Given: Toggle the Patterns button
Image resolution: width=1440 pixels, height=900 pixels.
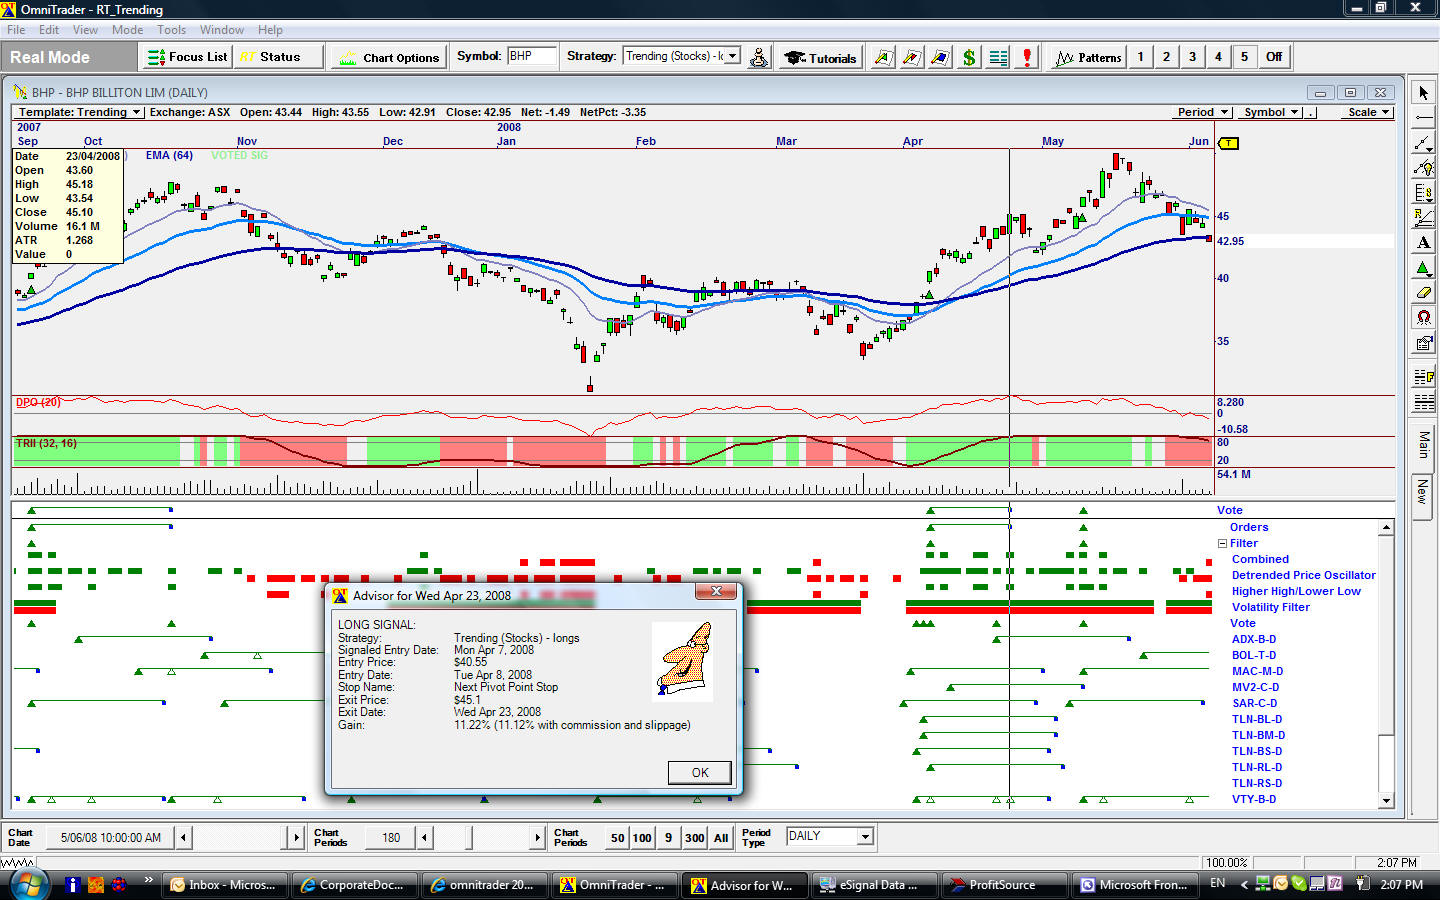Looking at the screenshot, I should coord(1088,57).
